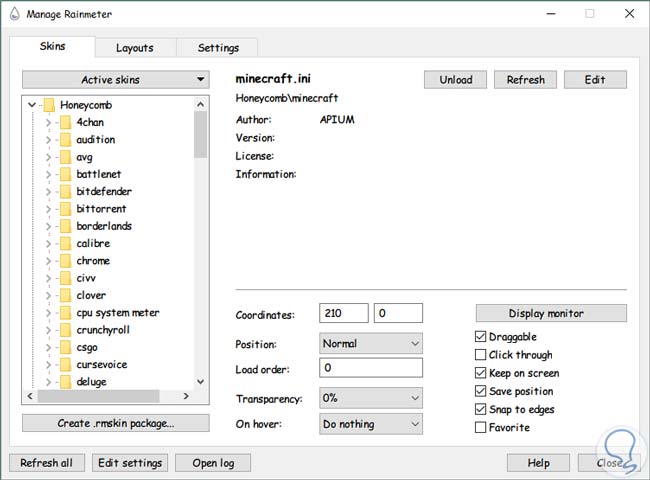
Task: Click the Load order input field
Action: click(x=371, y=369)
